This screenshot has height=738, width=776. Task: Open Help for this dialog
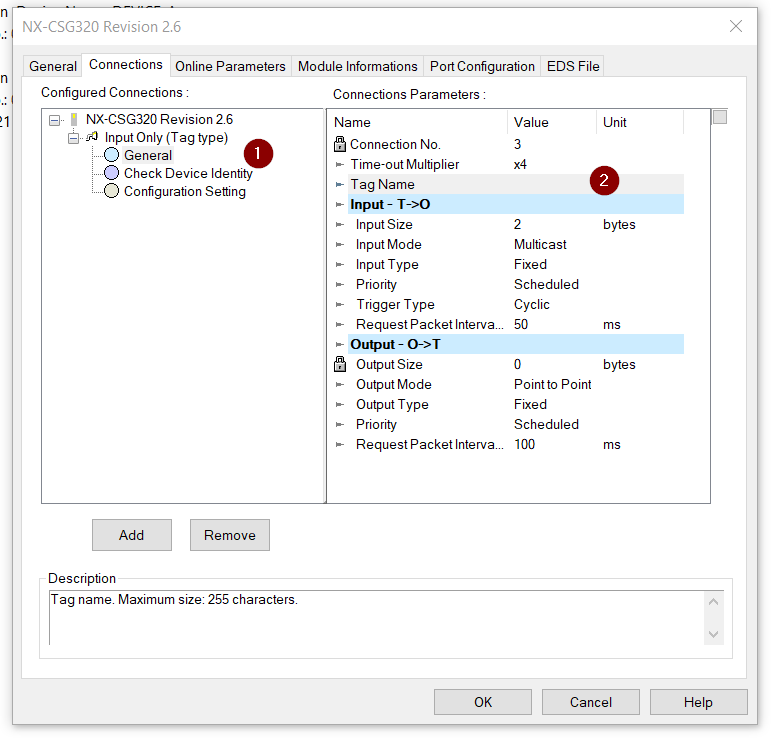[x=698, y=702]
